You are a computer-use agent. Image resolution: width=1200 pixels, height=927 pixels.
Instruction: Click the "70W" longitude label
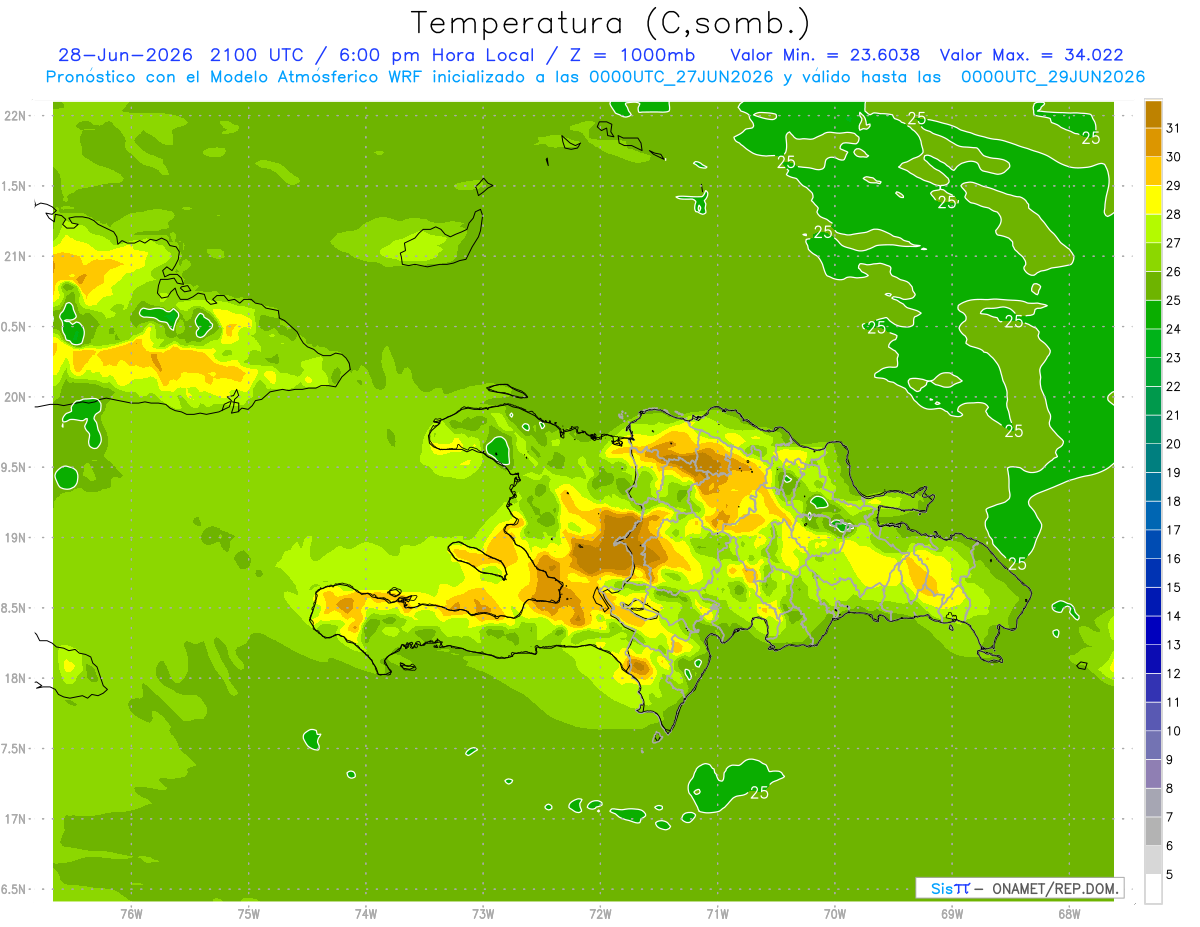(835, 913)
